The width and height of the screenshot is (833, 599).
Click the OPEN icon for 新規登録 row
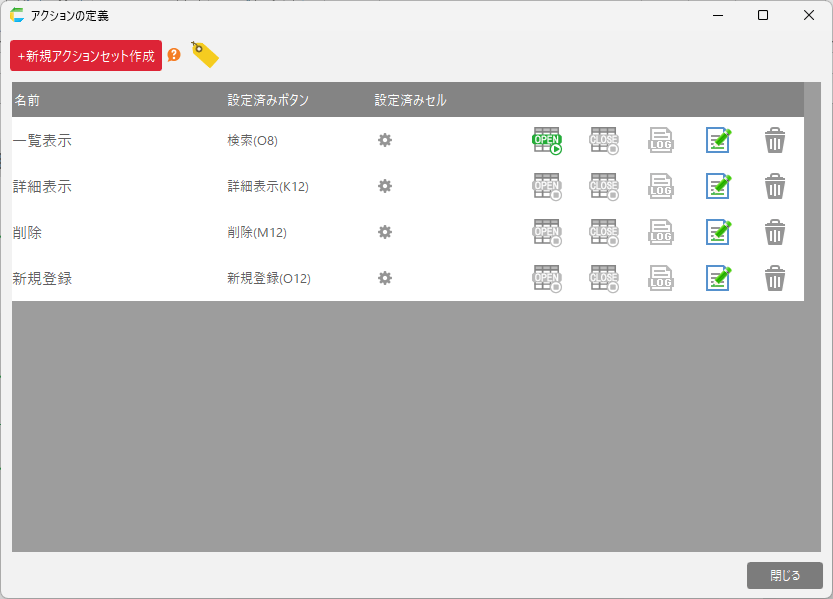(x=546, y=279)
